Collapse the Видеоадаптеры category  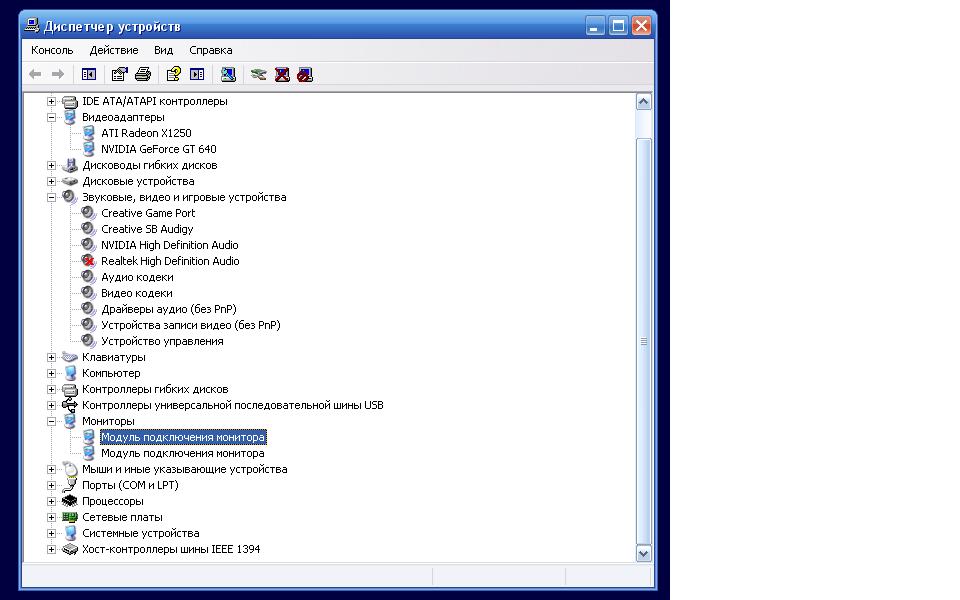(x=51, y=118)
